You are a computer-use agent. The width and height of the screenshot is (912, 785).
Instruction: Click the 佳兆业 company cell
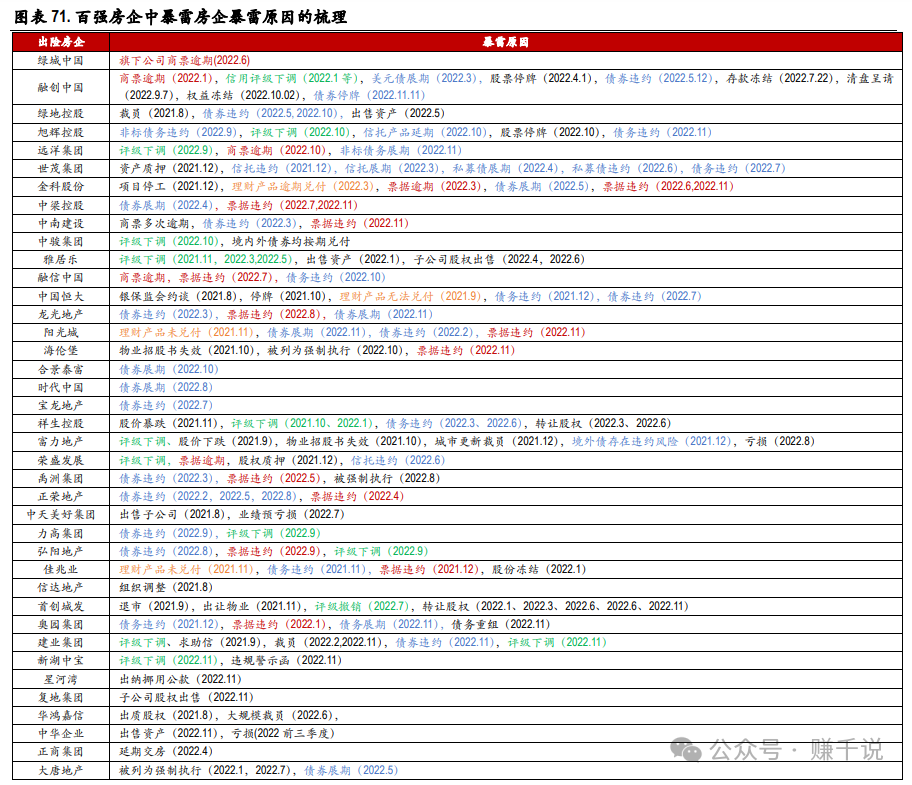point(61,569)
